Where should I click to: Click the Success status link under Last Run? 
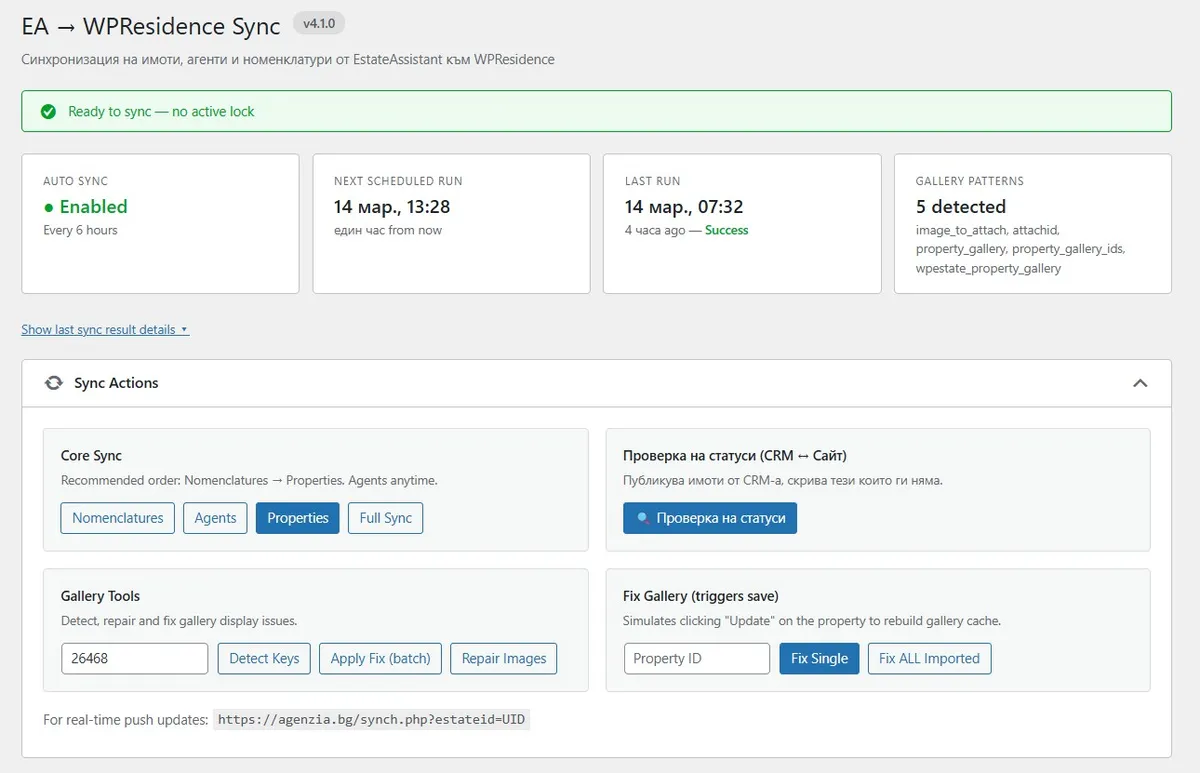[x=726, y=230]
